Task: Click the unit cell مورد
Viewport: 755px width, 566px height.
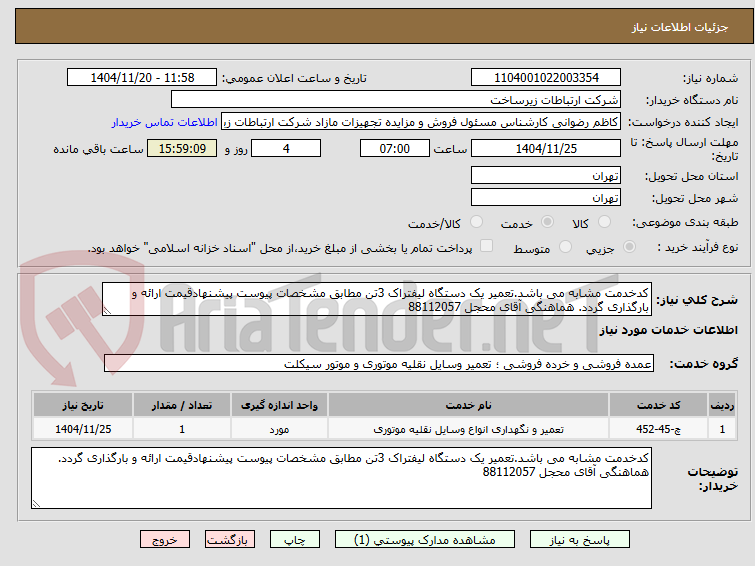Action: pyautogui.click(x=279, y=429)
